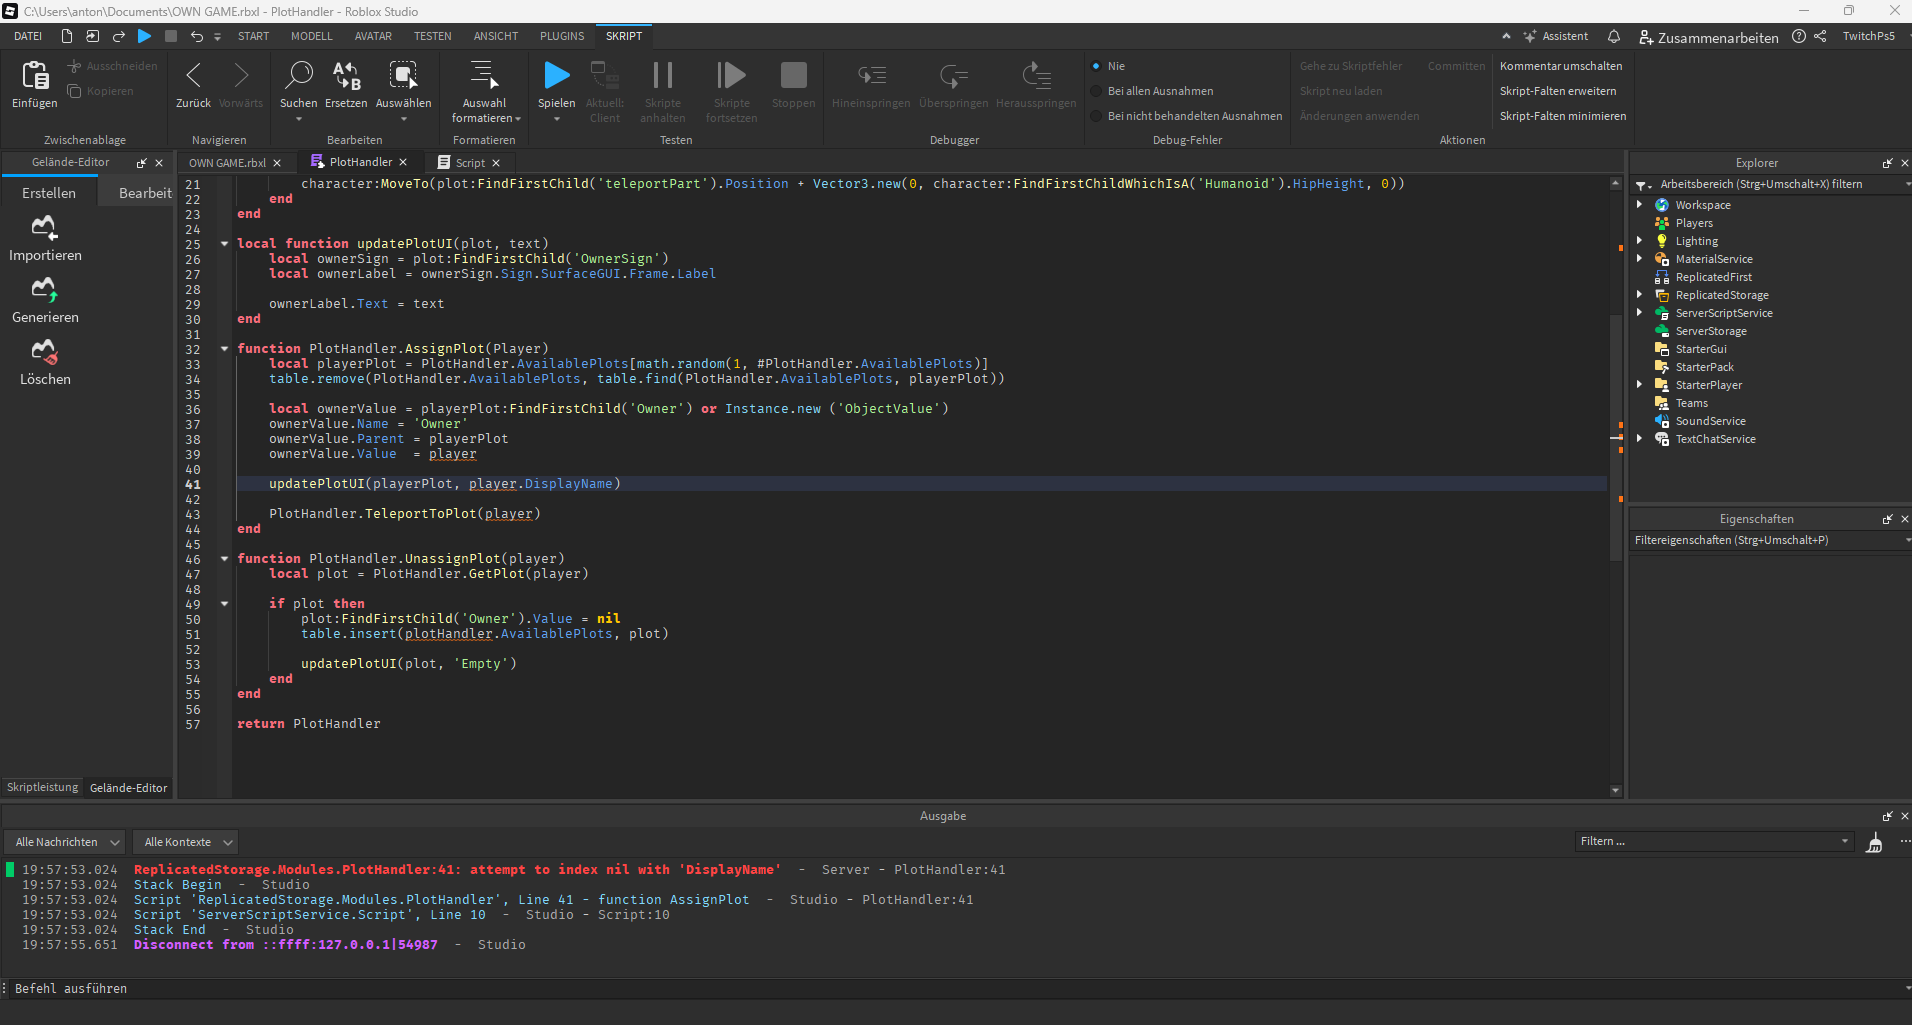Expand the Workspace tree node
This screenshot has width=1912, height=1025.
coord(1640,205)
